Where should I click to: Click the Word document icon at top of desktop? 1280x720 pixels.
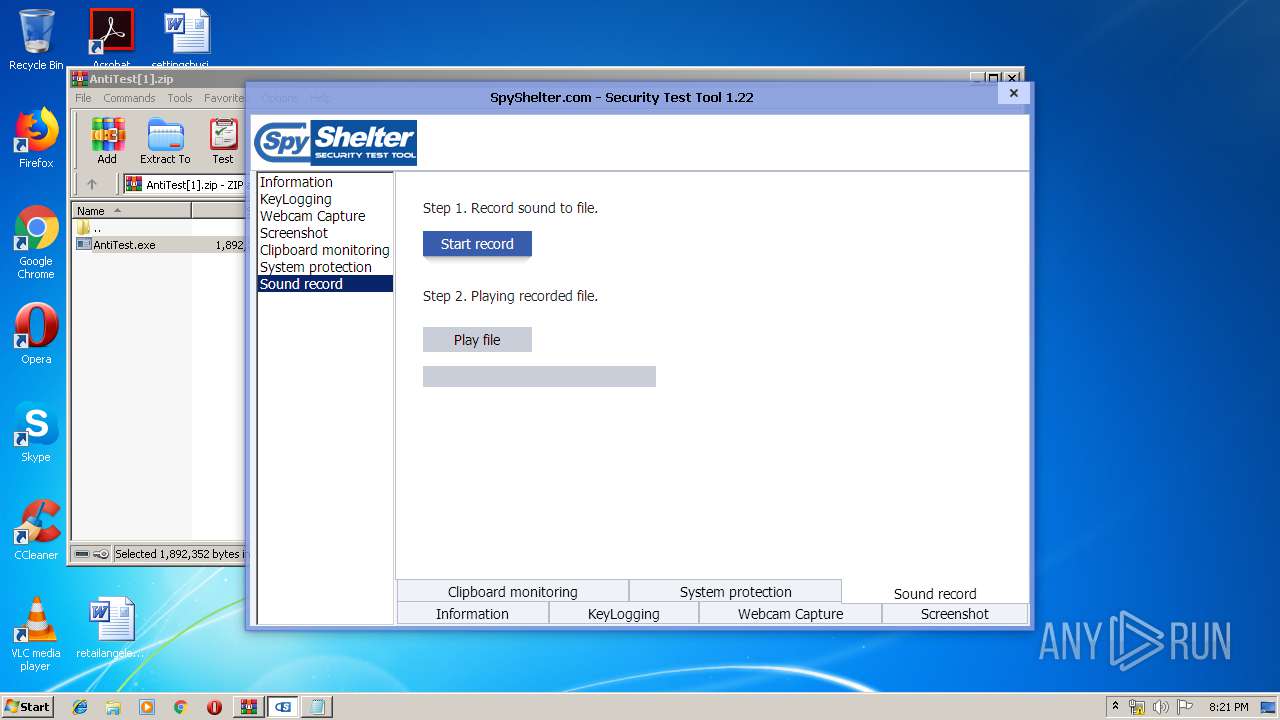tap(187, 38)
